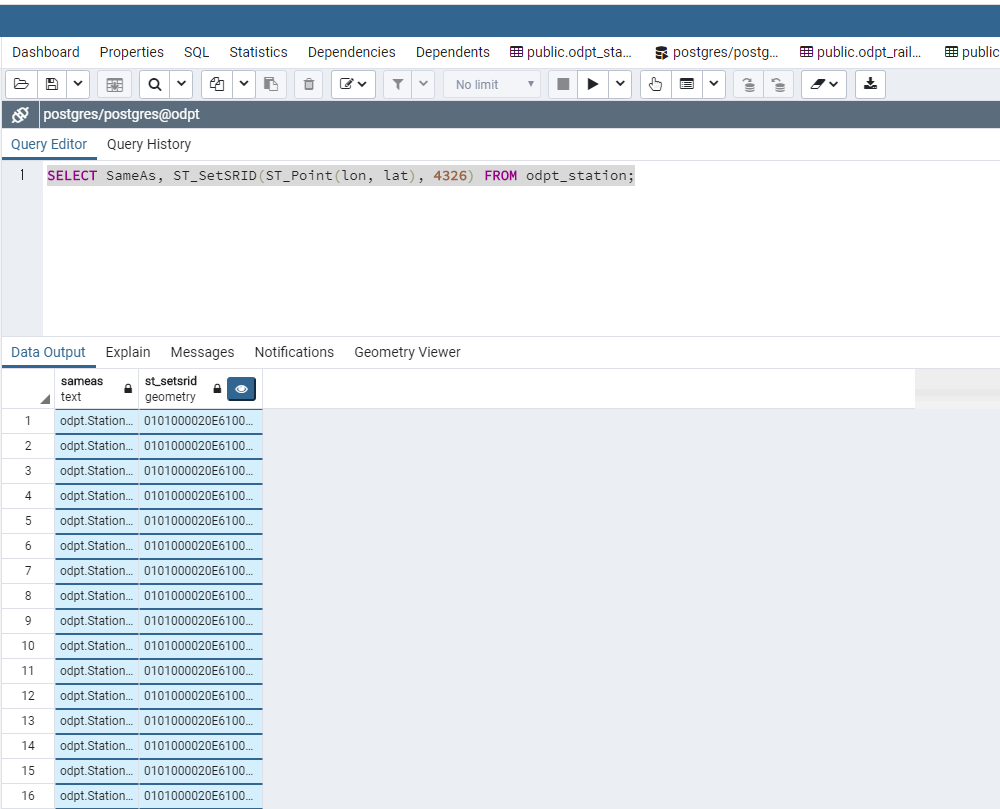Click the Commit database icon
This screenshot has width=1000, height=809.
pos(749,84)
